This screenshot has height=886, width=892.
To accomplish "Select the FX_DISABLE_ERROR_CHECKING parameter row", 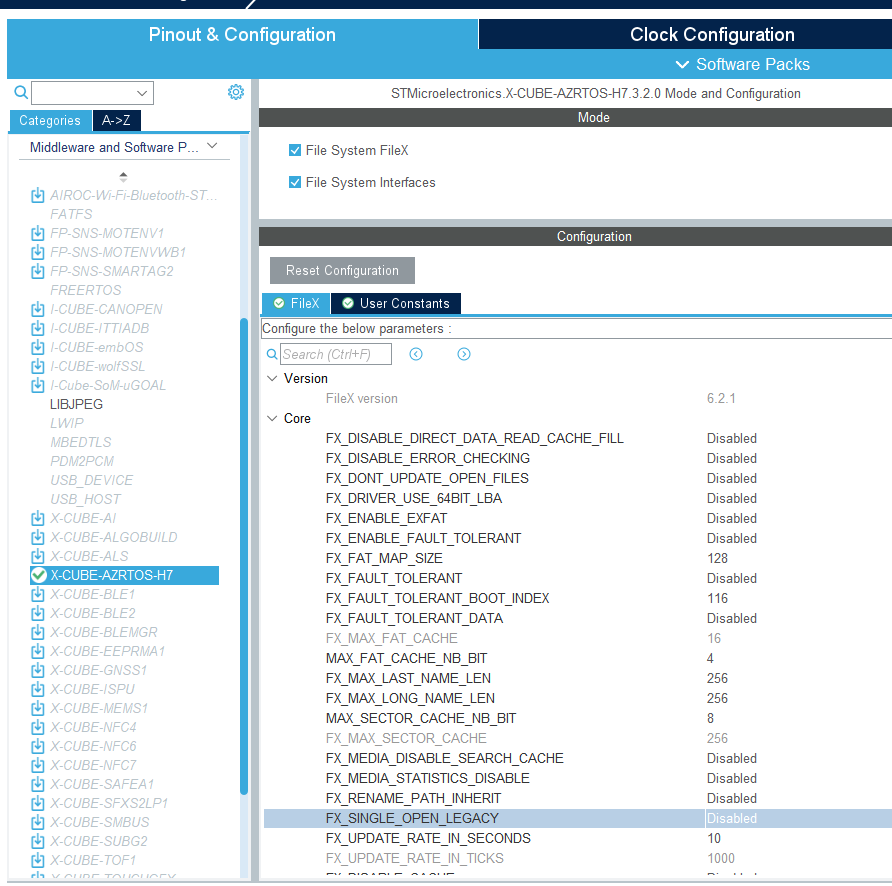I will 577,458.
